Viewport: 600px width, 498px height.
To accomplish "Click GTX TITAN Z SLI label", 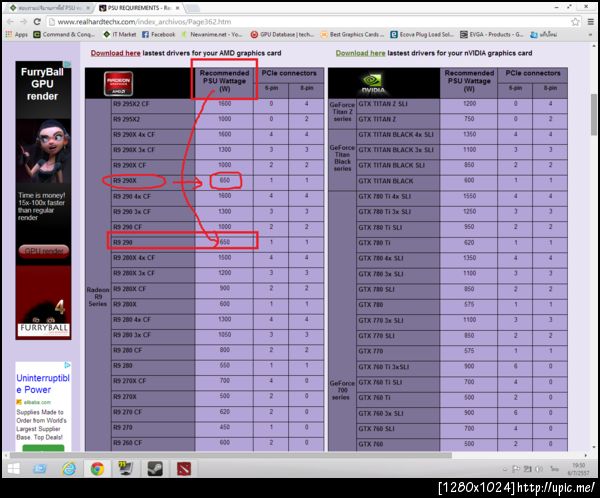I will pos(383,104).
